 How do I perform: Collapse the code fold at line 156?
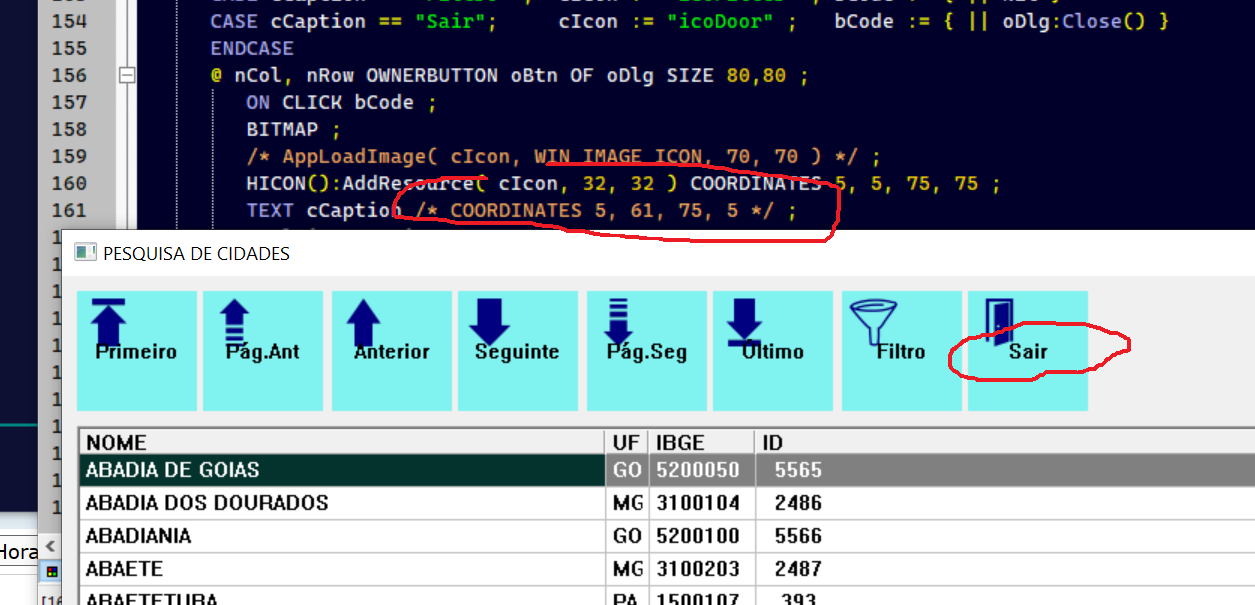click(x=126, y=75)
